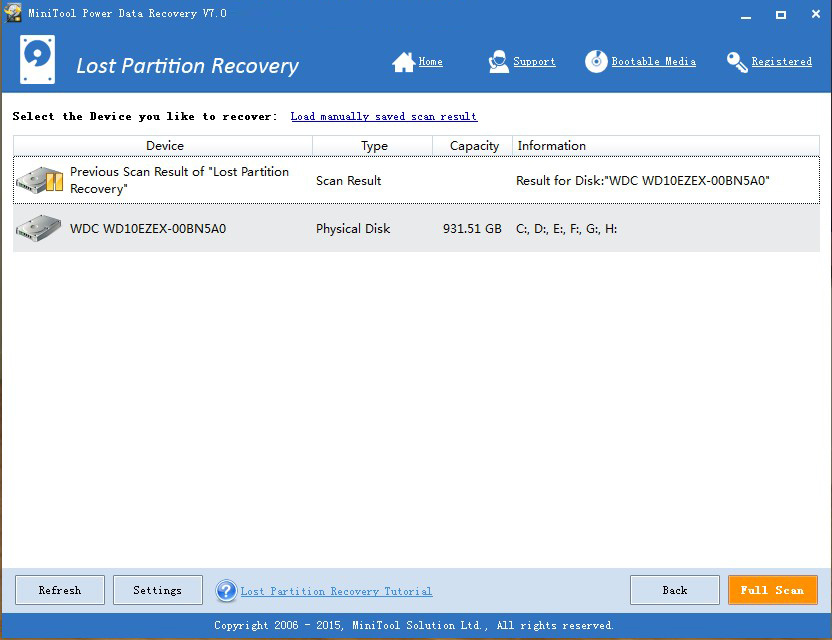Open the Settings button
The width and height of the screenshot is (832, 640).
coord(158,590)
